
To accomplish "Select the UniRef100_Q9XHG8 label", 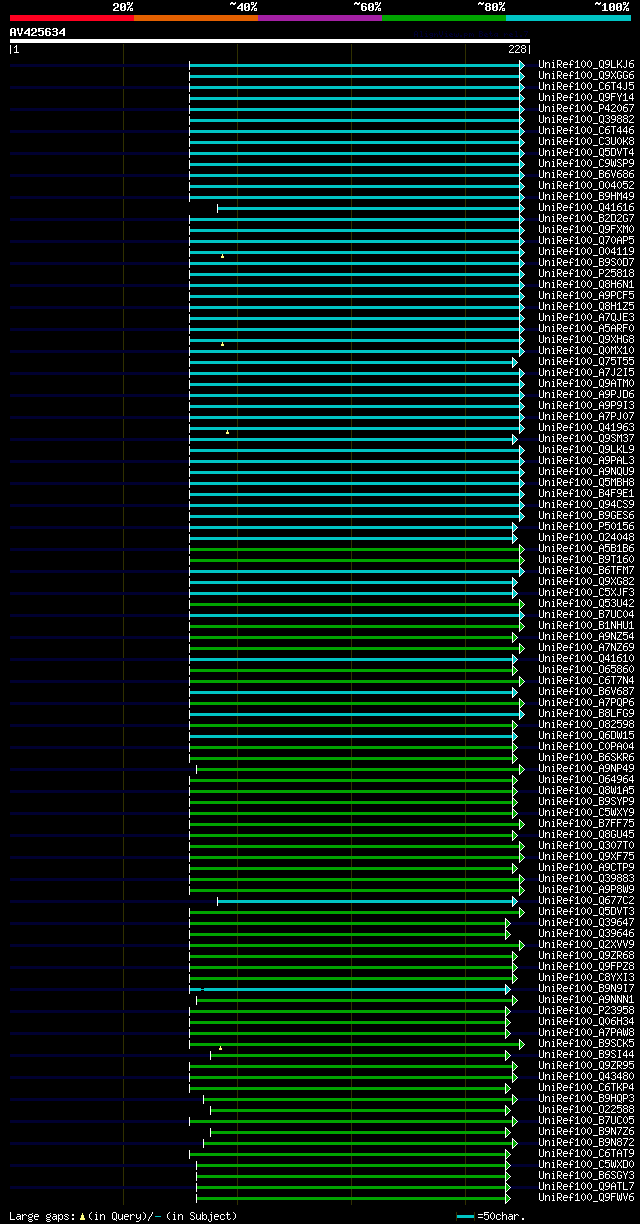I will pos(586,339).
